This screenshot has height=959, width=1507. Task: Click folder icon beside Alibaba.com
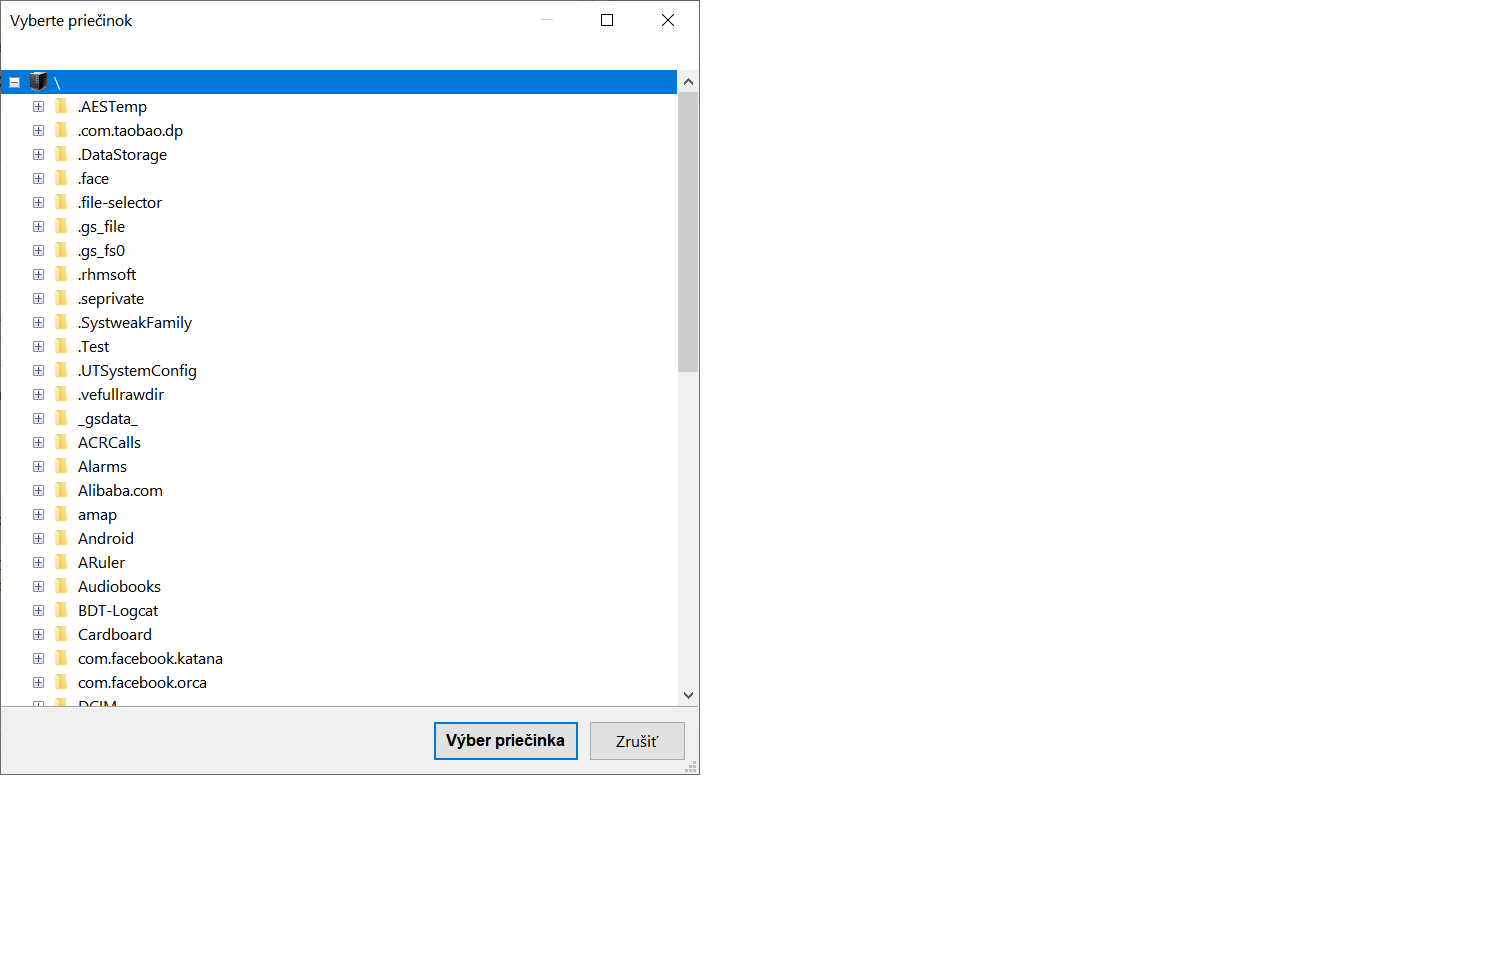pyautogui.click(x=61, y=490)
